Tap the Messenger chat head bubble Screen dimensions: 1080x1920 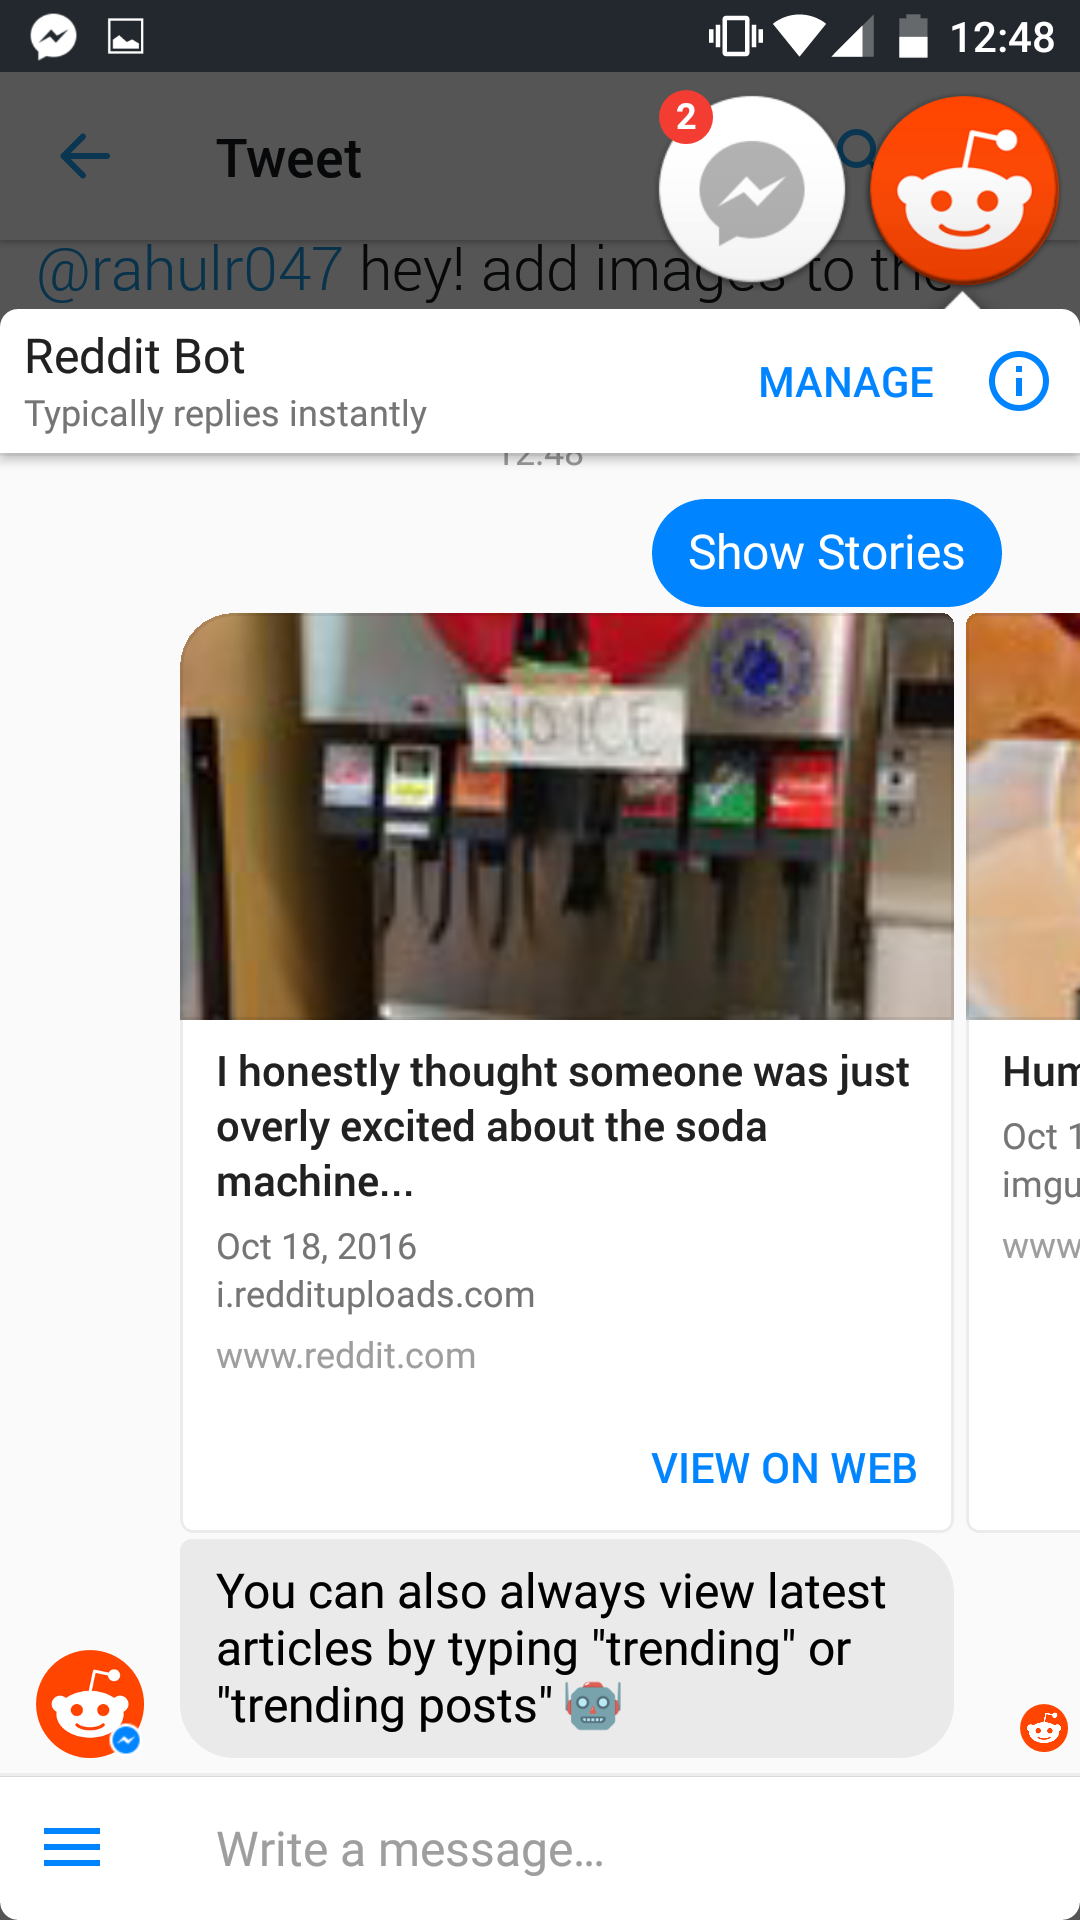[x=751, y=190]
